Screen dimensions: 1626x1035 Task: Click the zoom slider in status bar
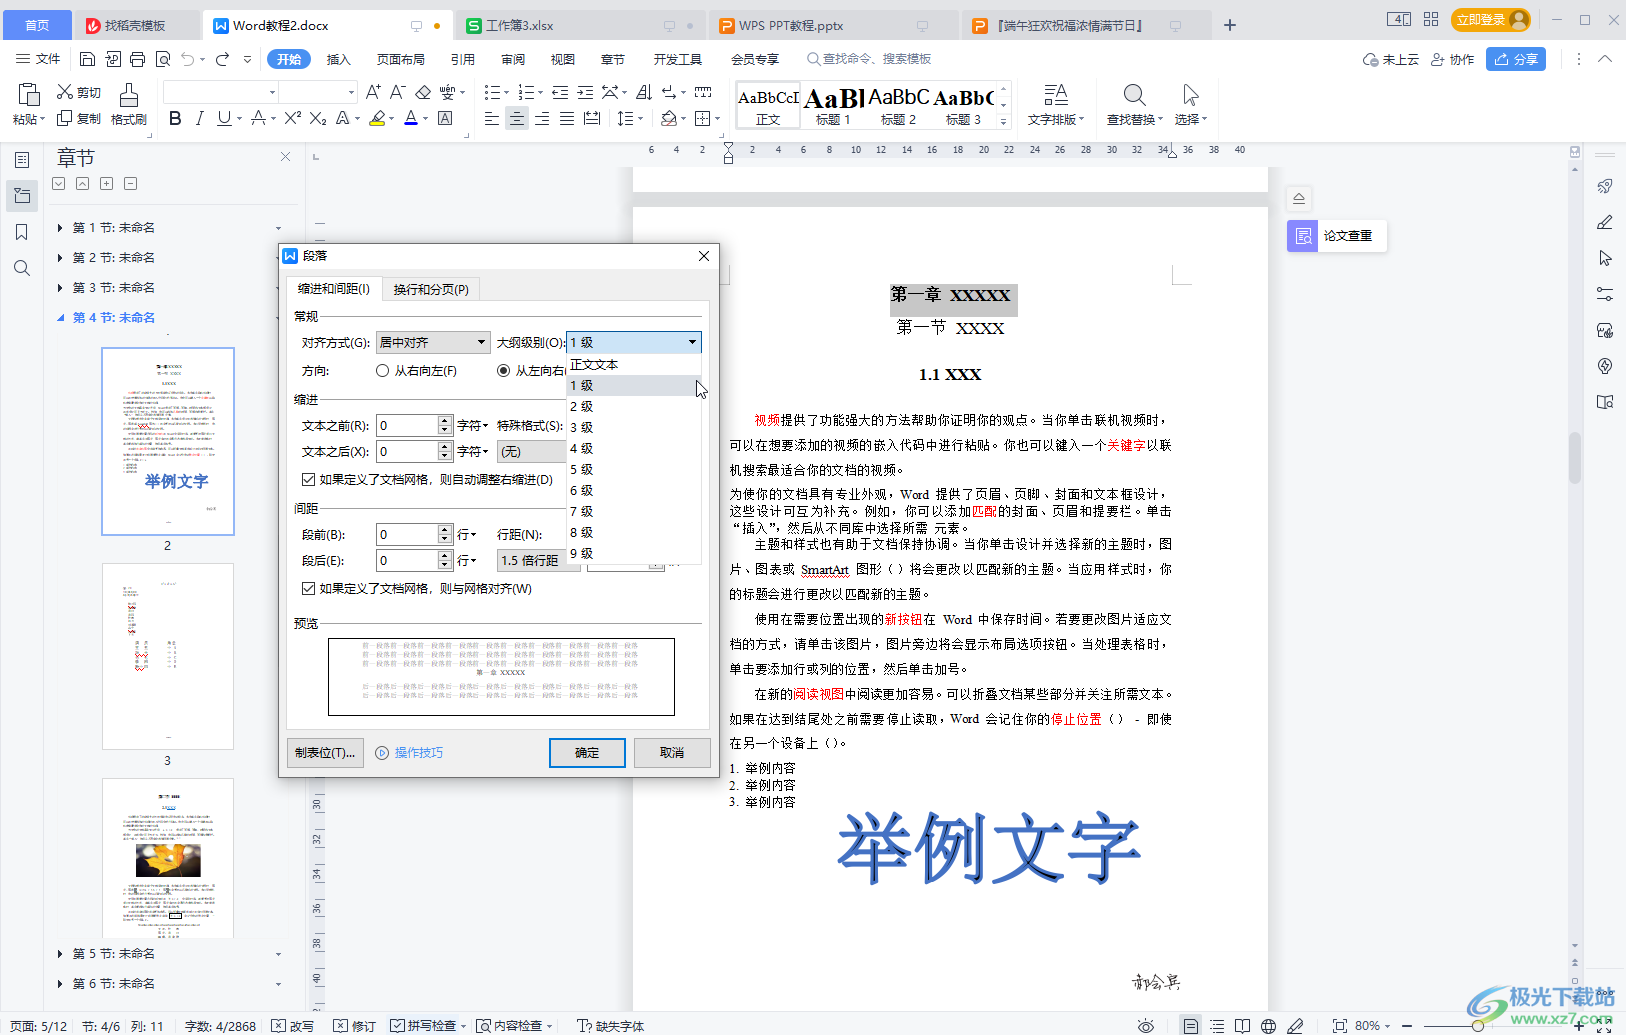click(1478, 1025)
